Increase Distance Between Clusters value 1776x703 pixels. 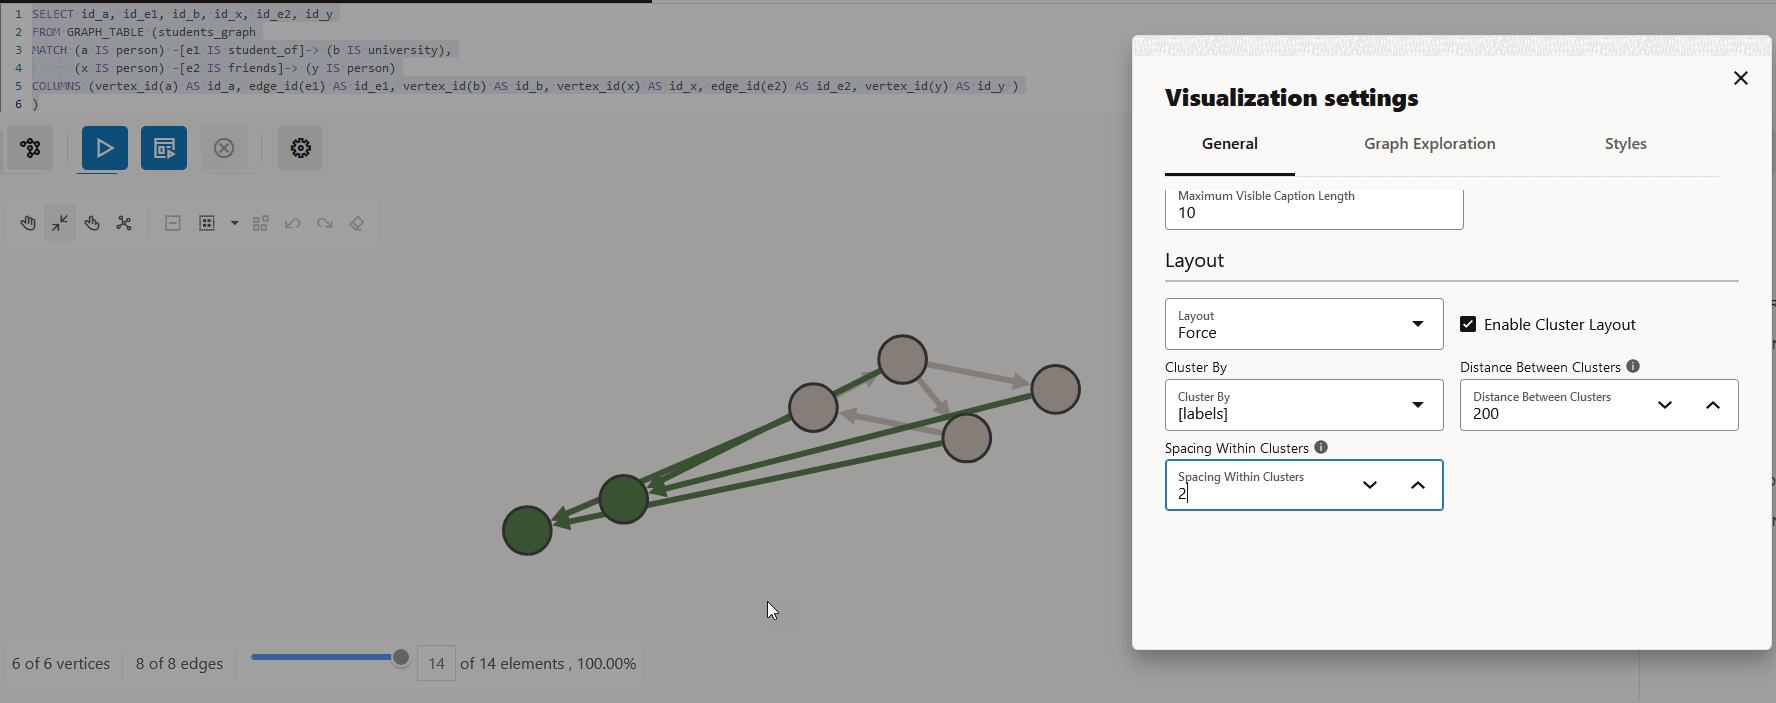(1712, 405)
